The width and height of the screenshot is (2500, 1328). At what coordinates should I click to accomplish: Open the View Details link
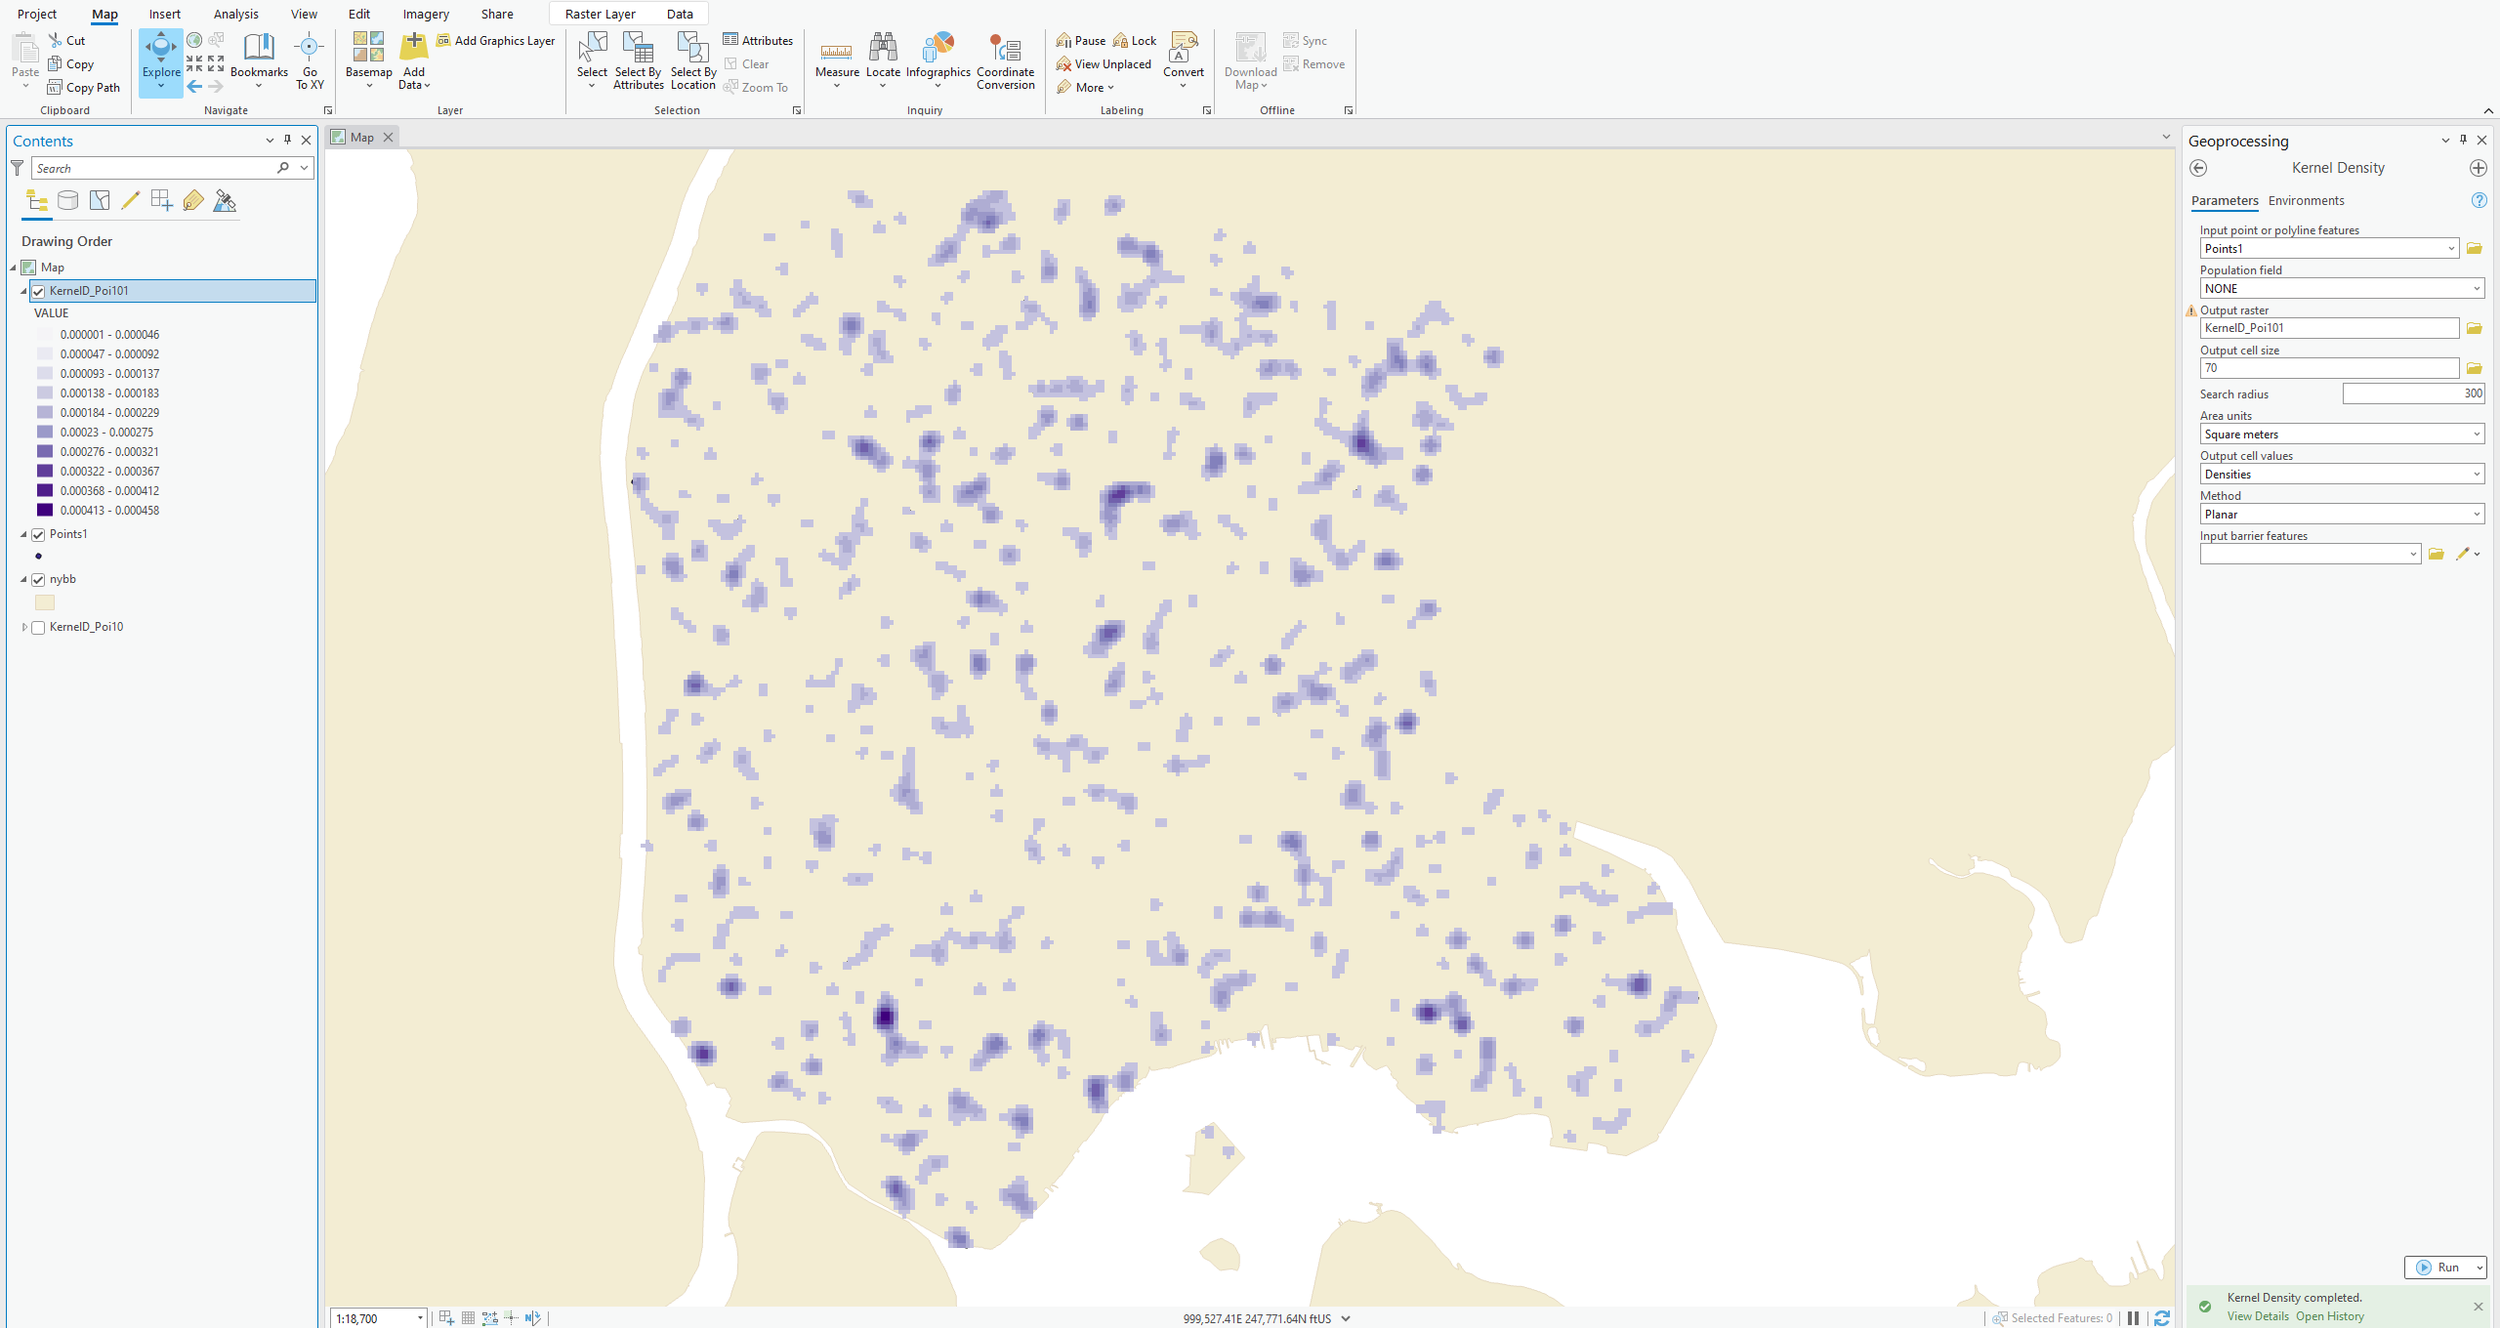pyautogui.click(x=2257, y=1316)
